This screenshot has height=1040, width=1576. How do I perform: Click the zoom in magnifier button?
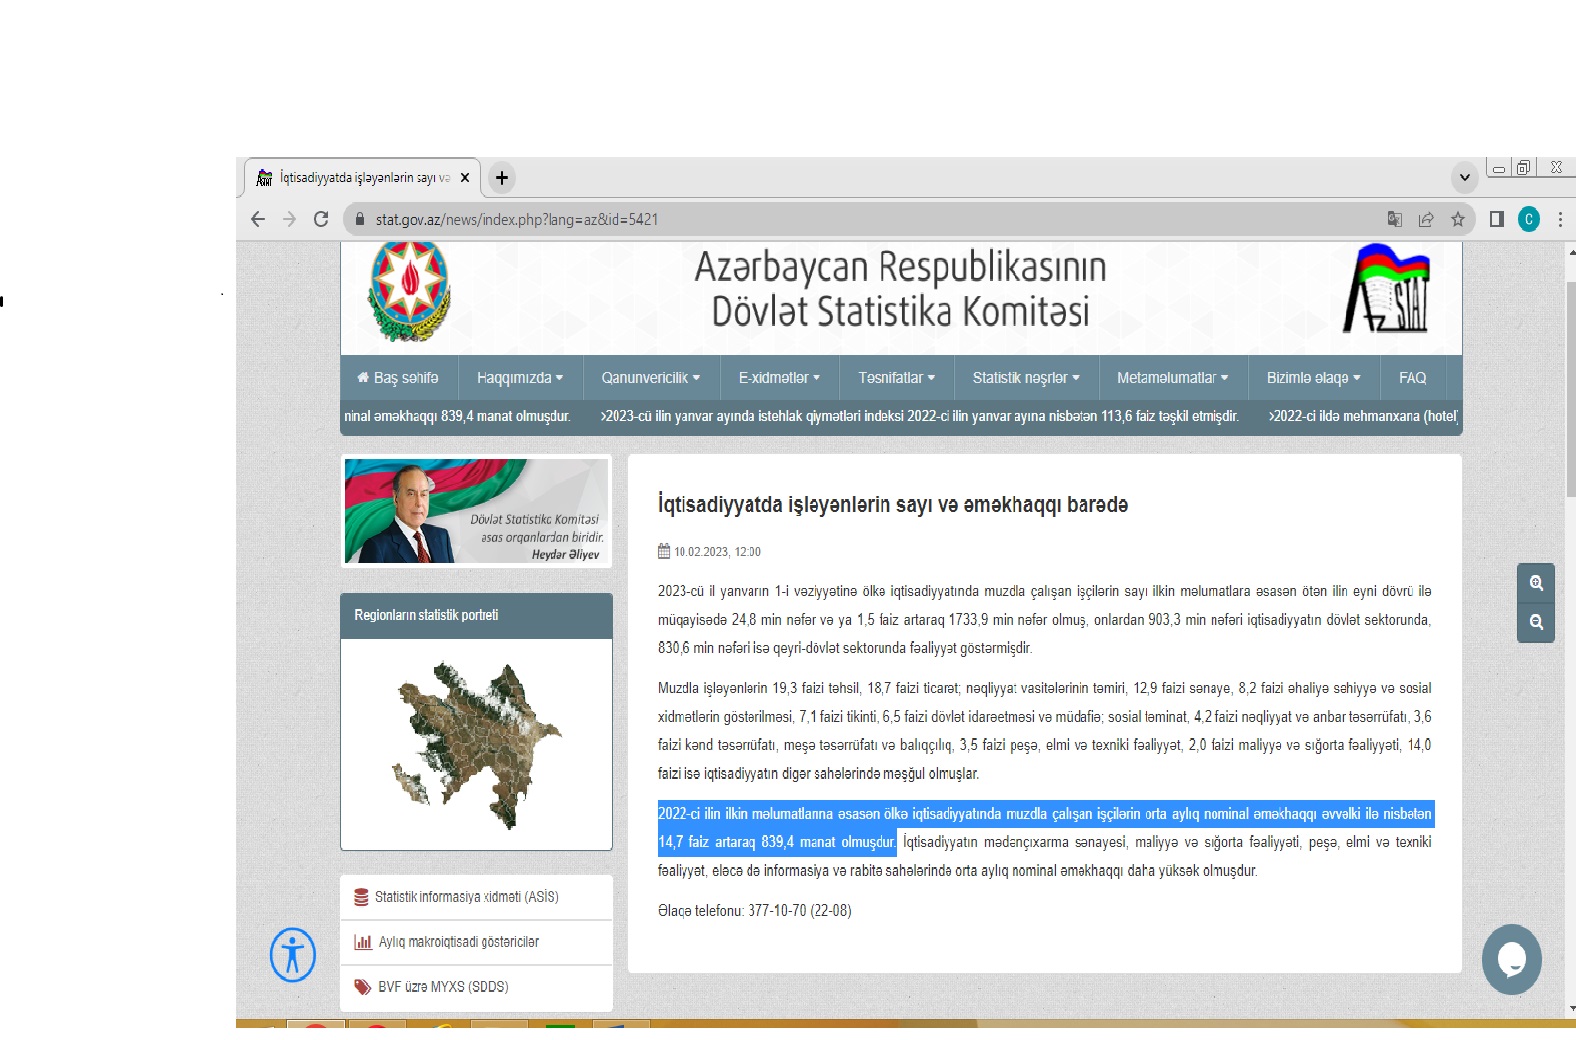[x=1536, y=583]
